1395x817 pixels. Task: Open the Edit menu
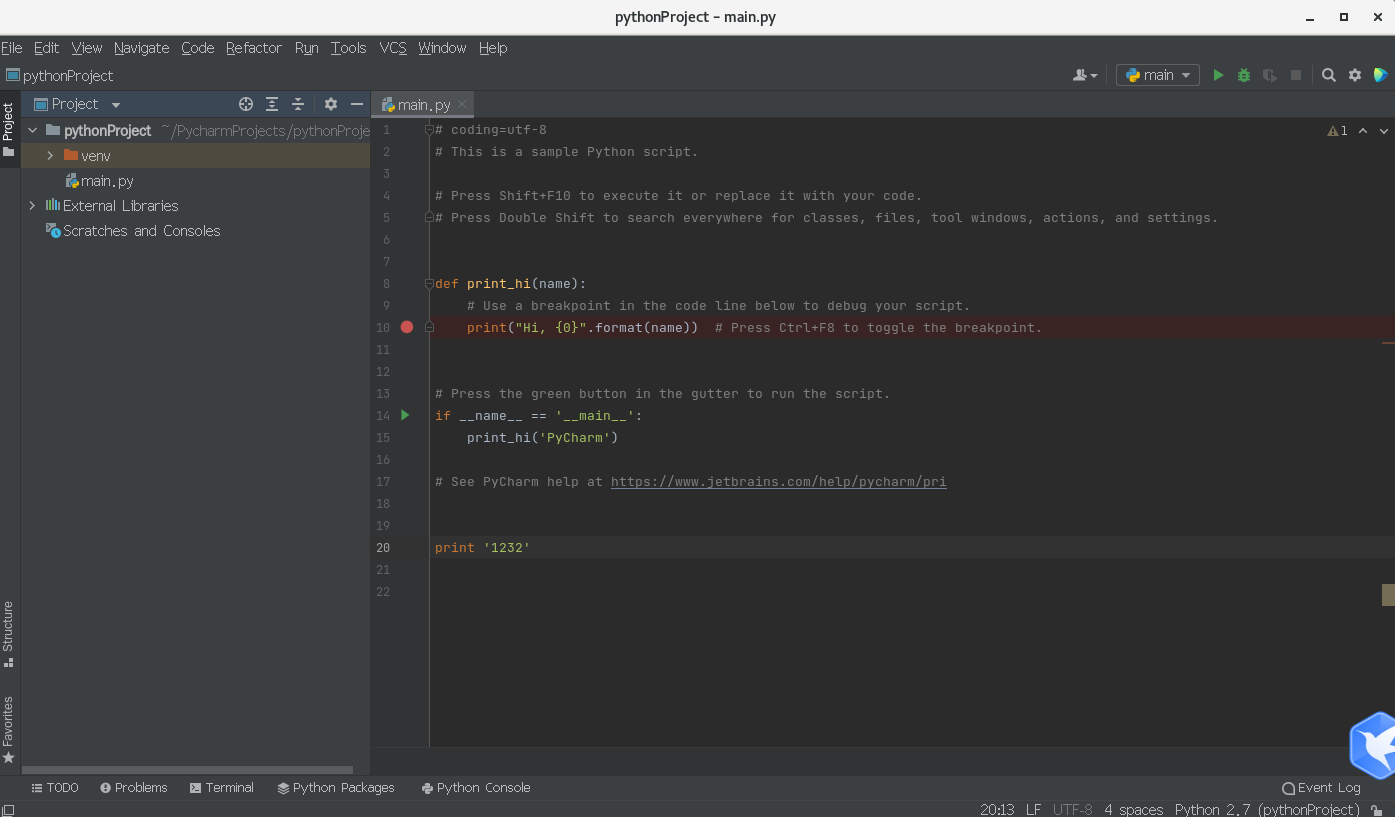pos(46,48)
